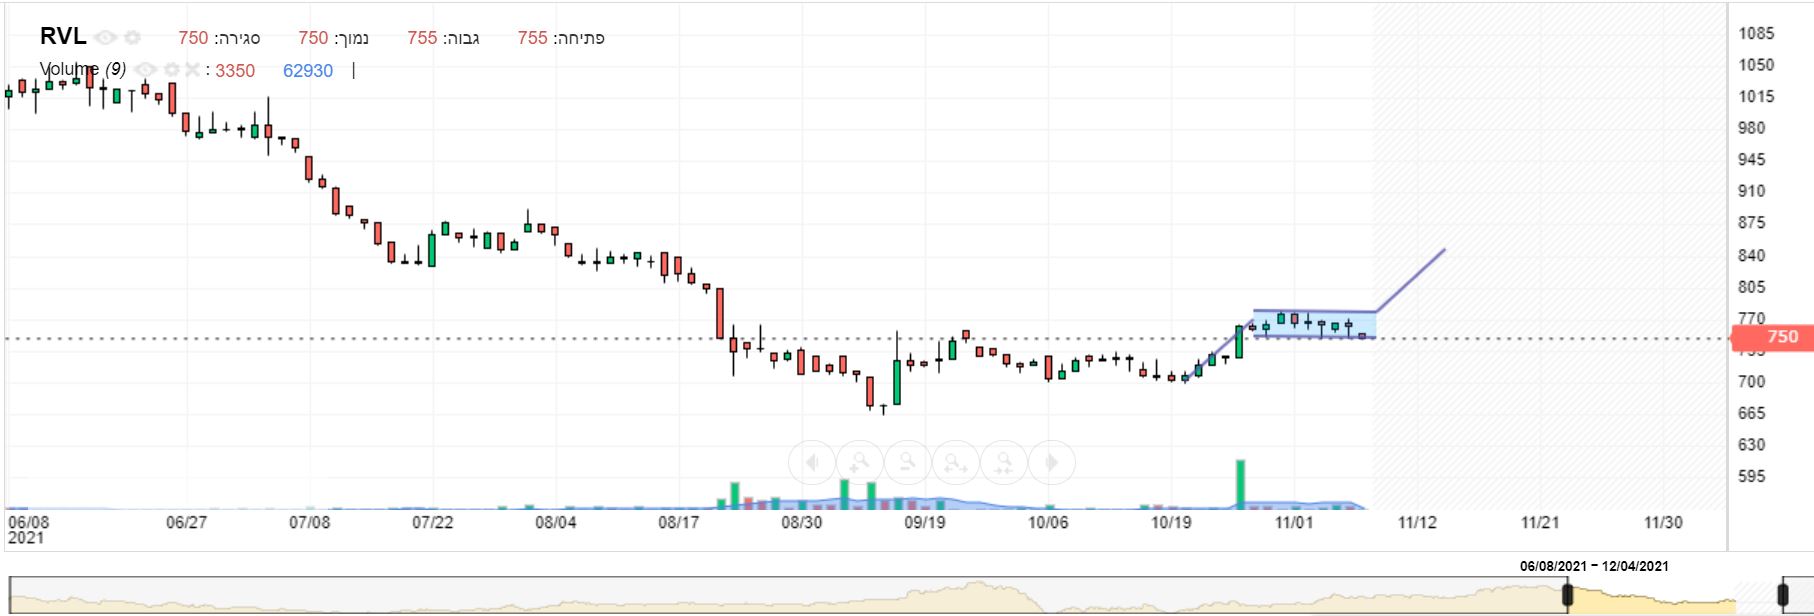Pan chart left with left arrow button

click(812, 463)
